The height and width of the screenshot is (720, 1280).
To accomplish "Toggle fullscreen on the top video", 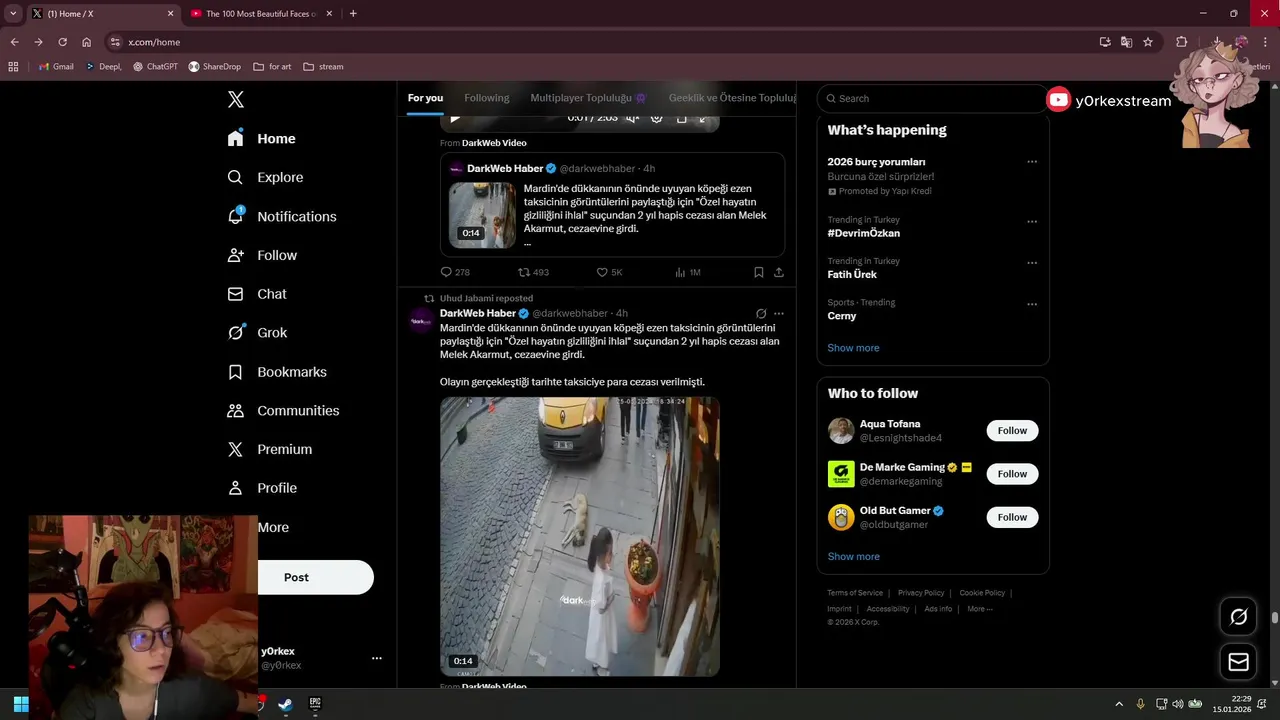I will pos(704,118).
